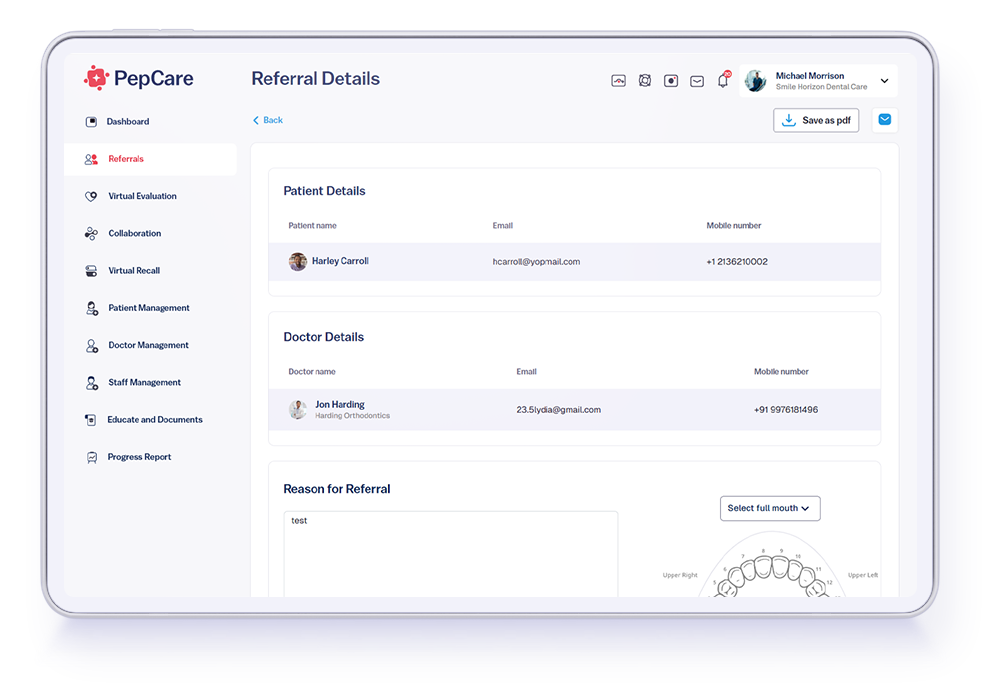Viewport: 982px width, 683px height.
Task: Click mobile number +91 9976181496
Action: point(786,409)
